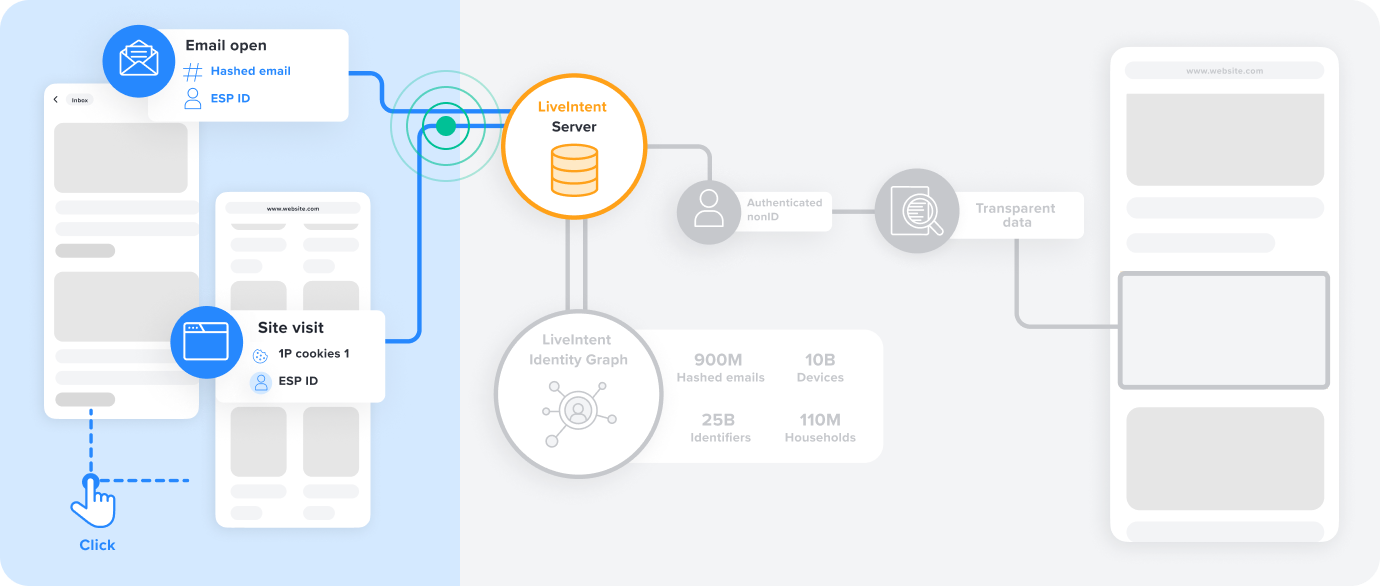This screenshot has height=587, width=1380.
Task: Click the Email open envelope icon
Action: click(x=139, y=59)
